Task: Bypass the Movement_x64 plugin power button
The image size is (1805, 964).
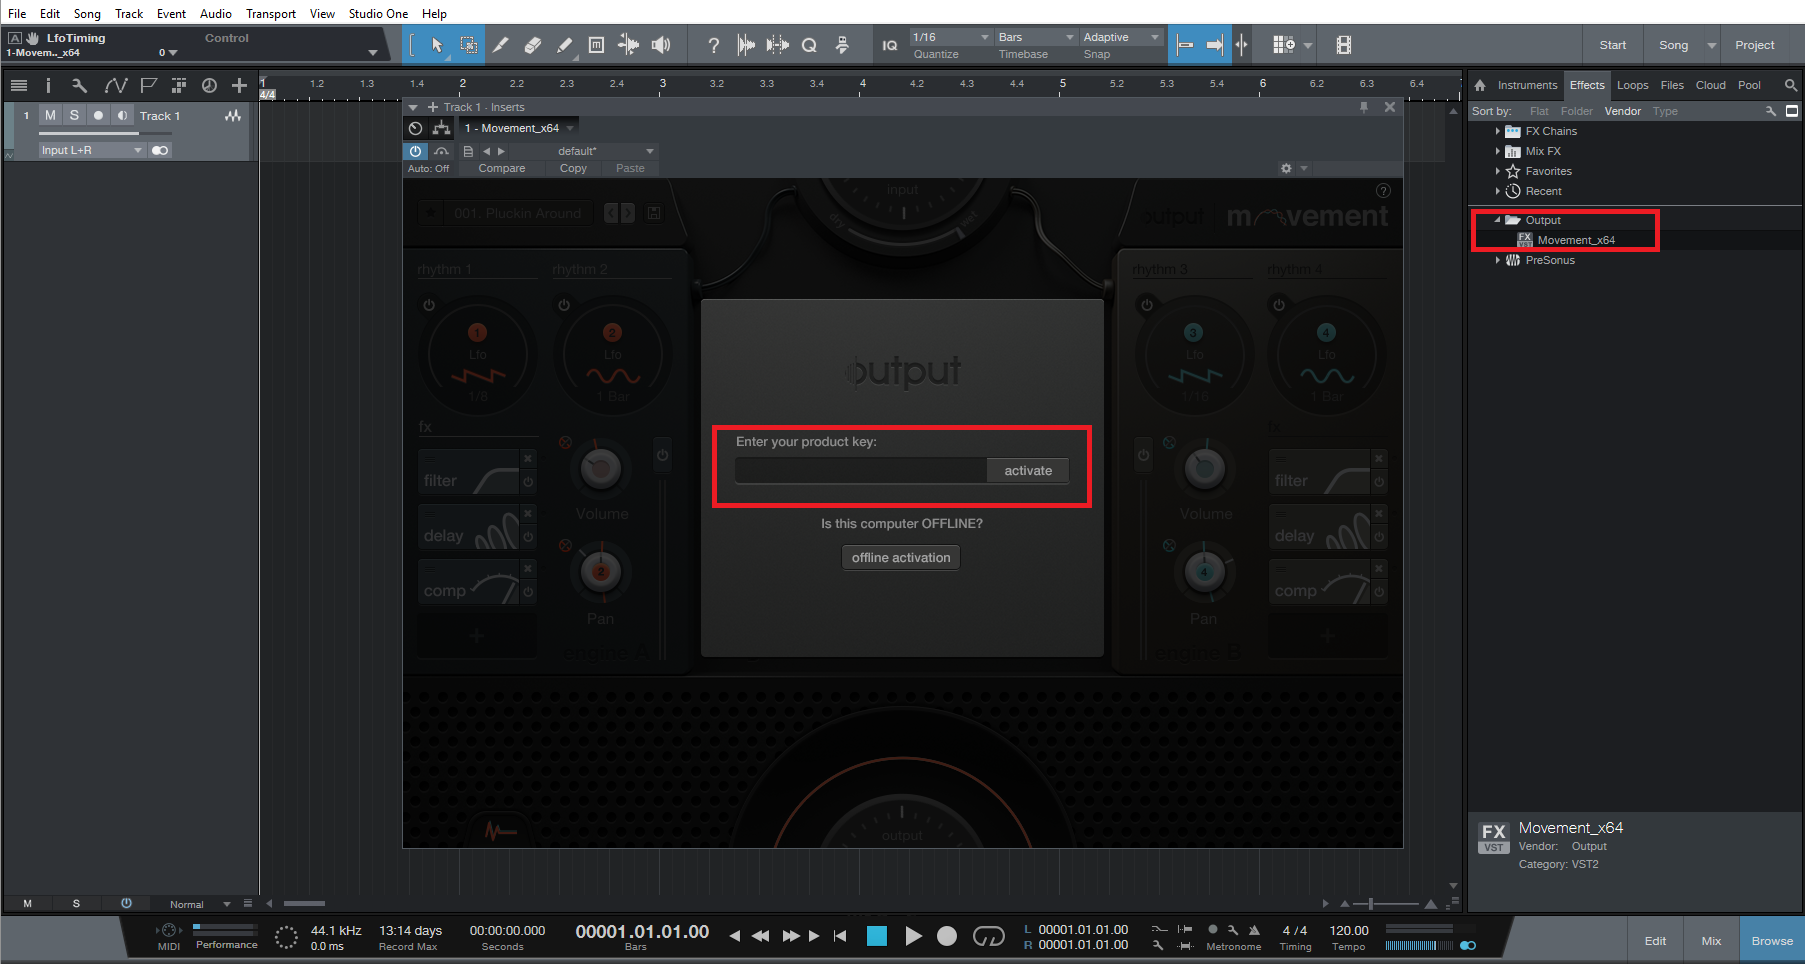Action: pyautogui.click(x=416, y=151)
